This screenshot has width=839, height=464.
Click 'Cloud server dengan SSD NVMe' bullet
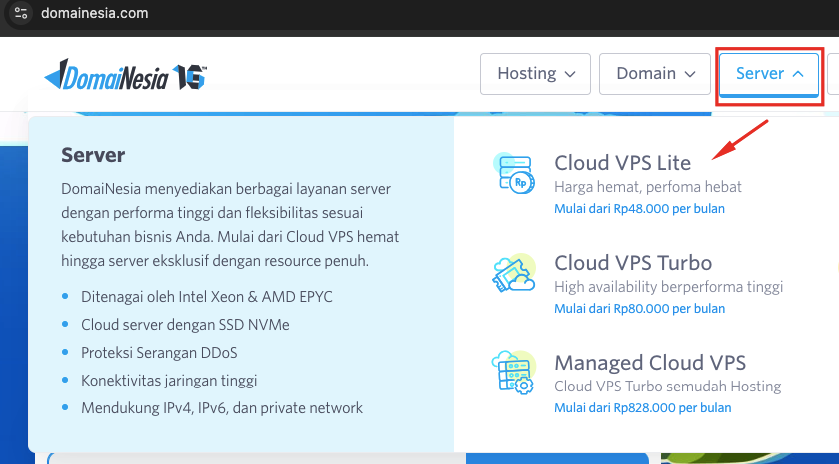(185, 325)
